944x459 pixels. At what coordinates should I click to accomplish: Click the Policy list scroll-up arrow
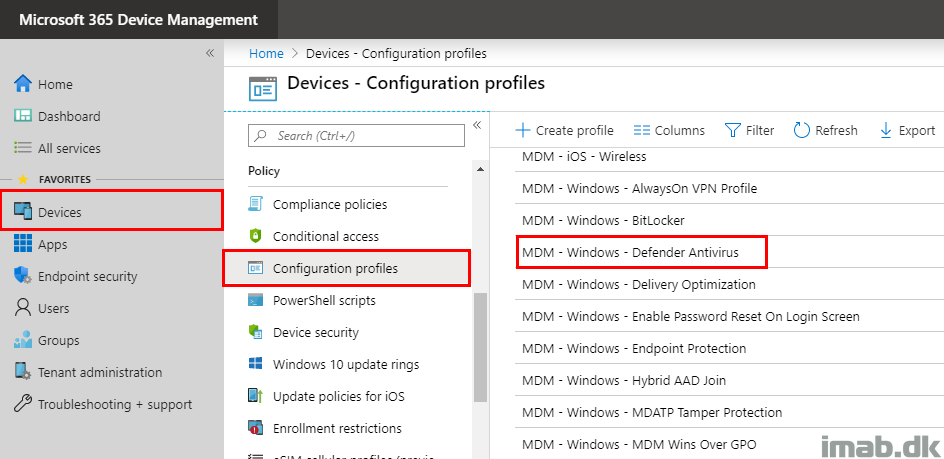(480, 170)
